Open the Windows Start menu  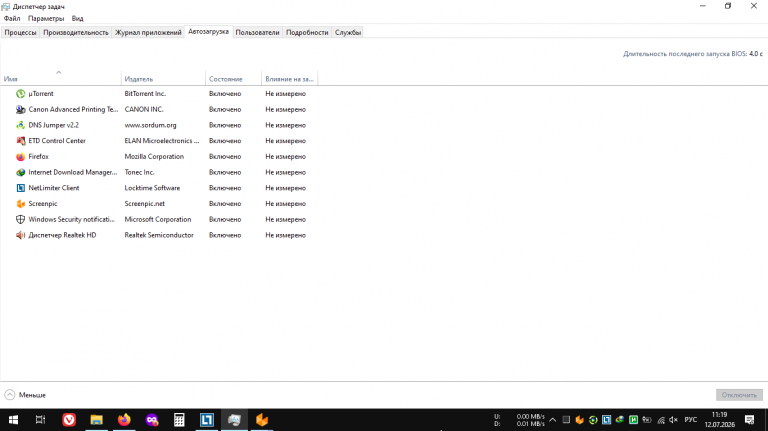click(x=13, y=420)
